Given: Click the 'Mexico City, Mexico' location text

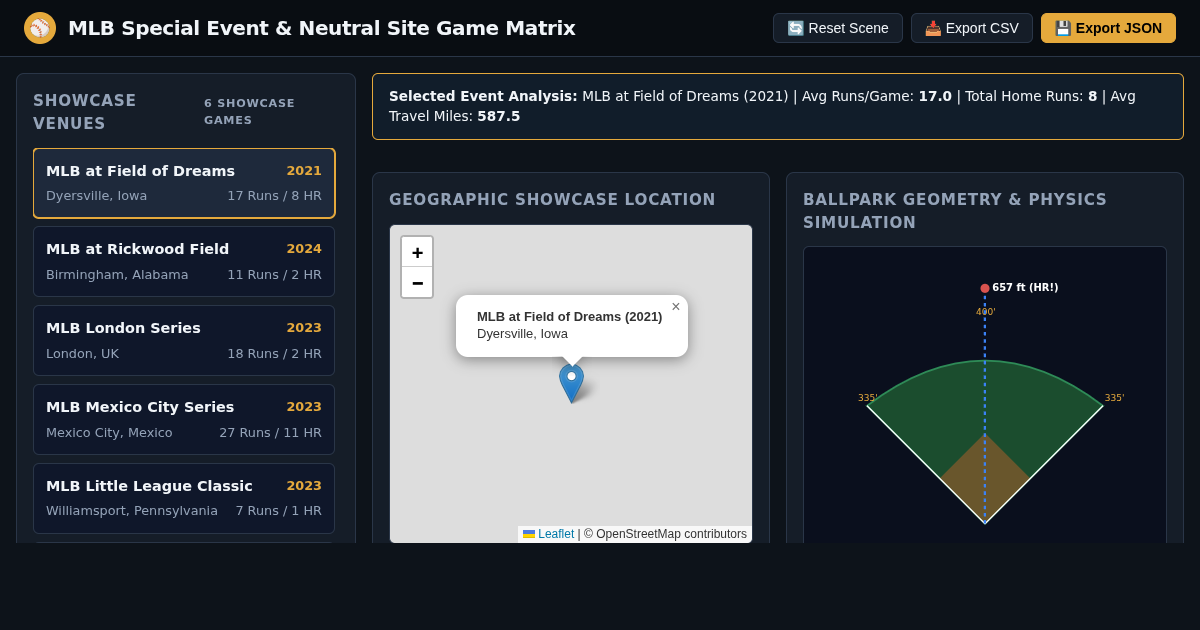Looking at the screenshot, I should click(x=109, y=433).
